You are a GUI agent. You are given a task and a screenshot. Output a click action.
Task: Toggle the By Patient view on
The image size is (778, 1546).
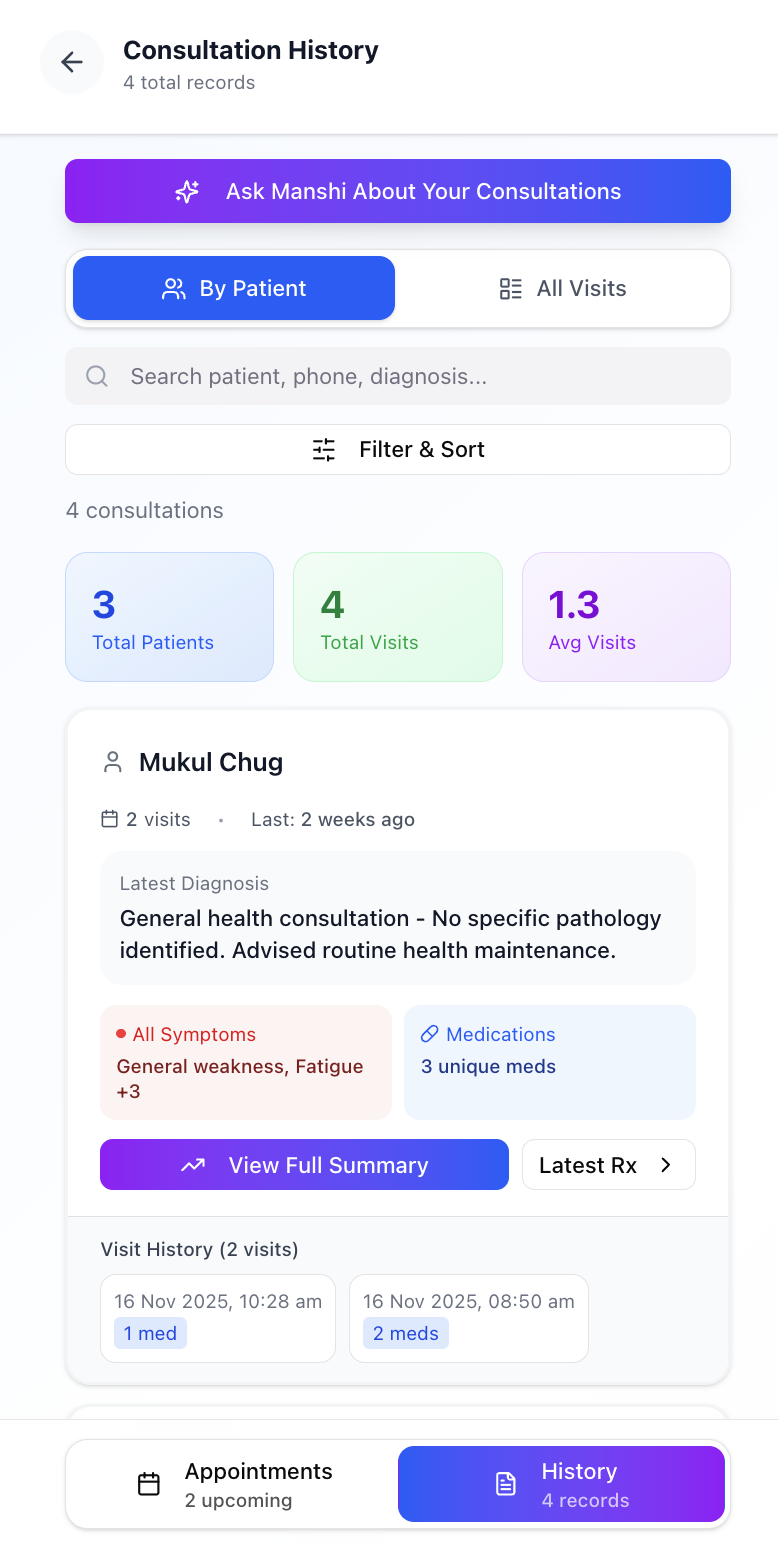pos(233,288)
